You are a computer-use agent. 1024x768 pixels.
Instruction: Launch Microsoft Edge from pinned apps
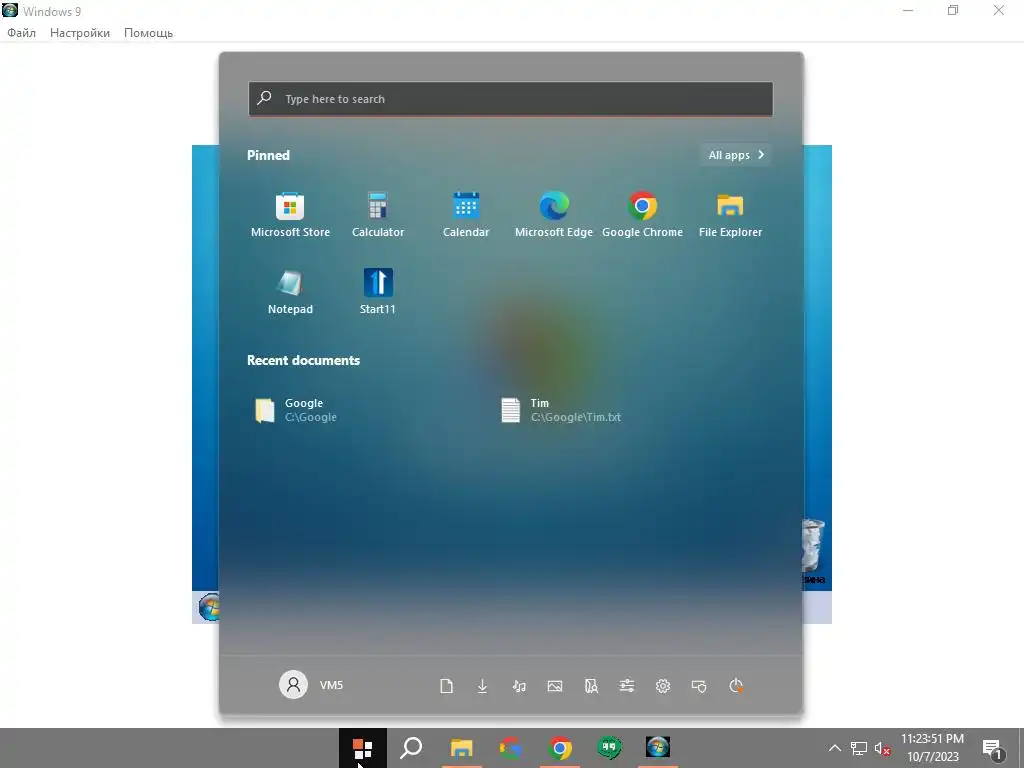click(554, 216)
